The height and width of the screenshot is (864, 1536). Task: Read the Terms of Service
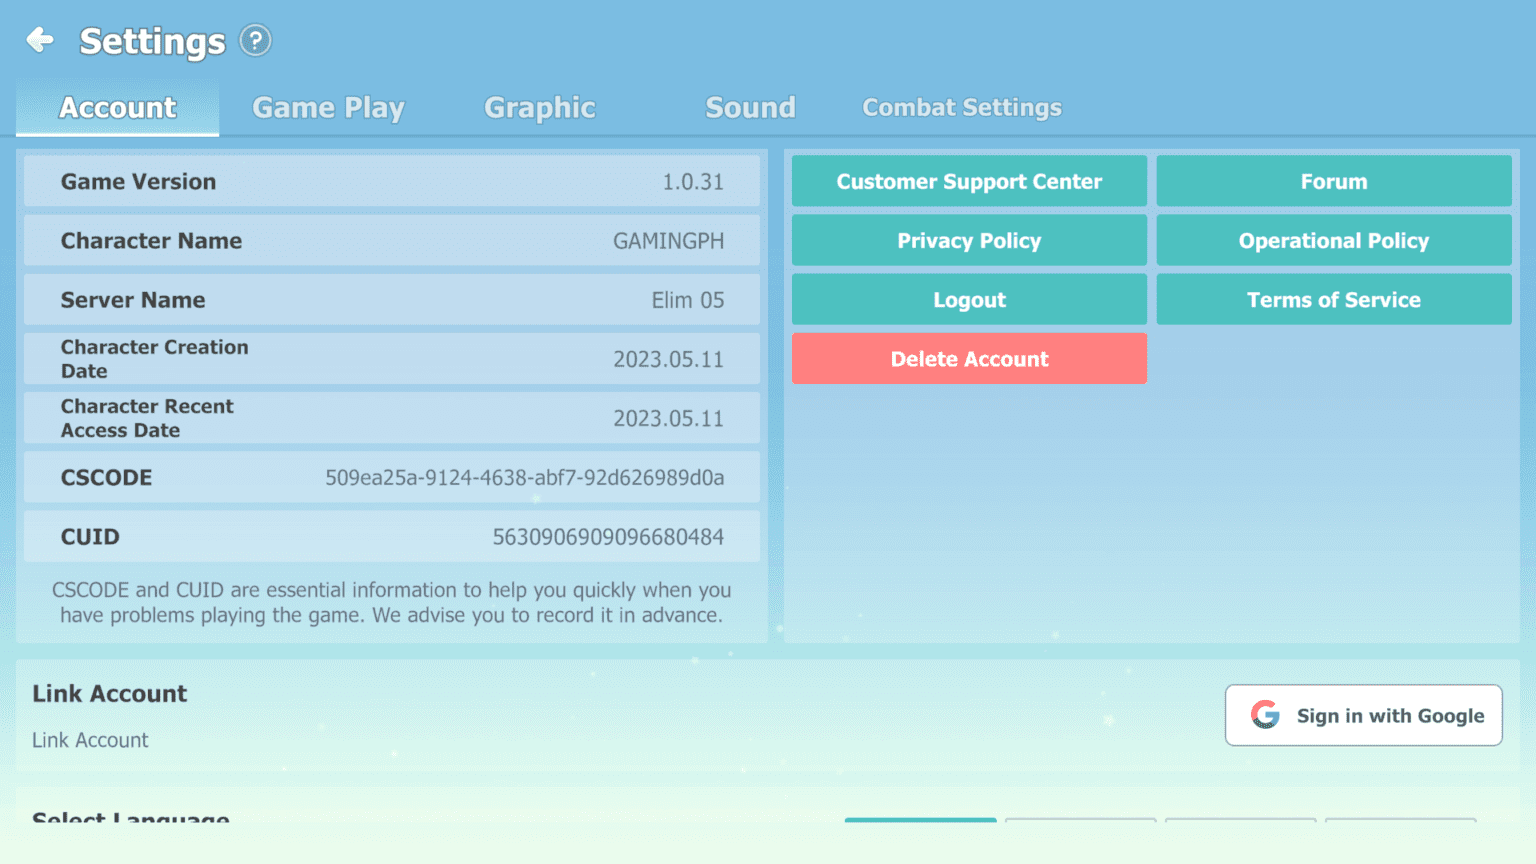[1333, 300]
